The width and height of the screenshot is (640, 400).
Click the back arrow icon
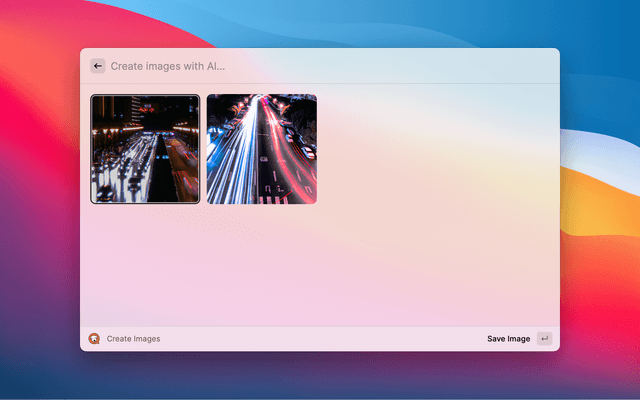click(x=98, y=66)
